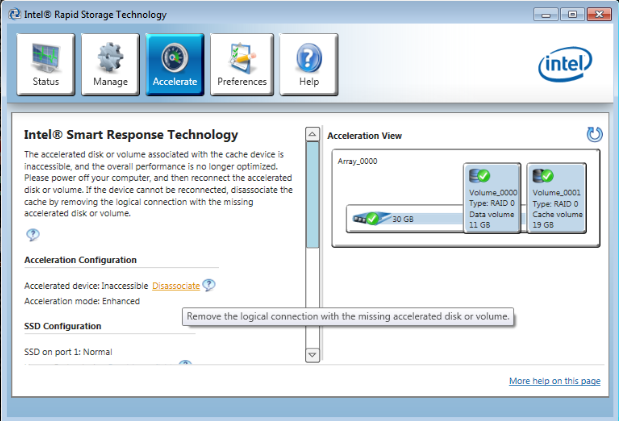This screenshot has width=619, height=421.
Task: Click the vertical scrollbar thumb
Action: (312, 195)
